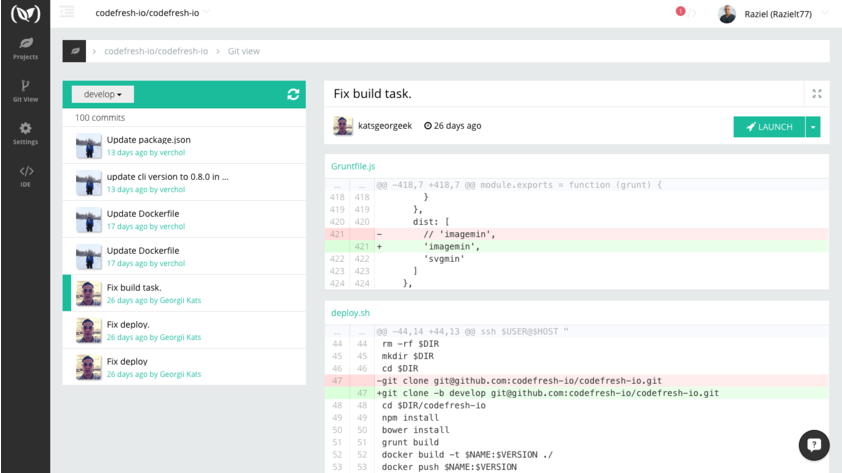Launch this commit

(x=769, y=127)
